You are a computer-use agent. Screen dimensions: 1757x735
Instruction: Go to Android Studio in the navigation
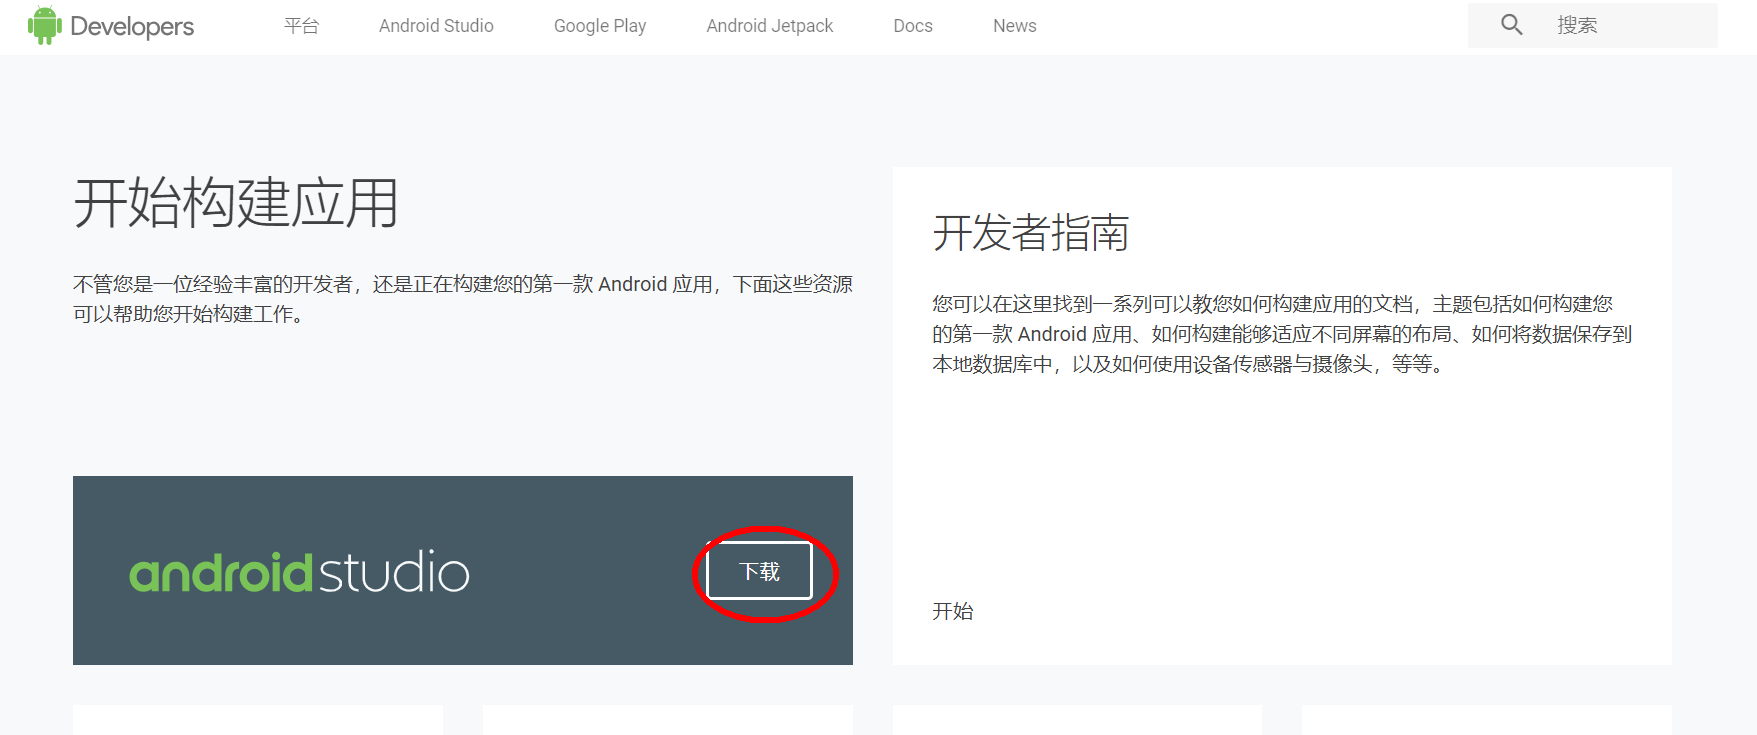[436, 26]
